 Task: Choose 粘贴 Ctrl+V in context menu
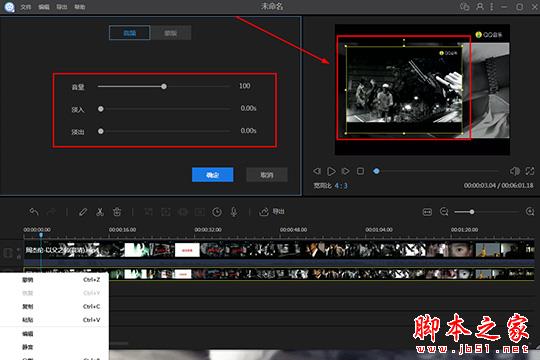click(x=54, y=320)
